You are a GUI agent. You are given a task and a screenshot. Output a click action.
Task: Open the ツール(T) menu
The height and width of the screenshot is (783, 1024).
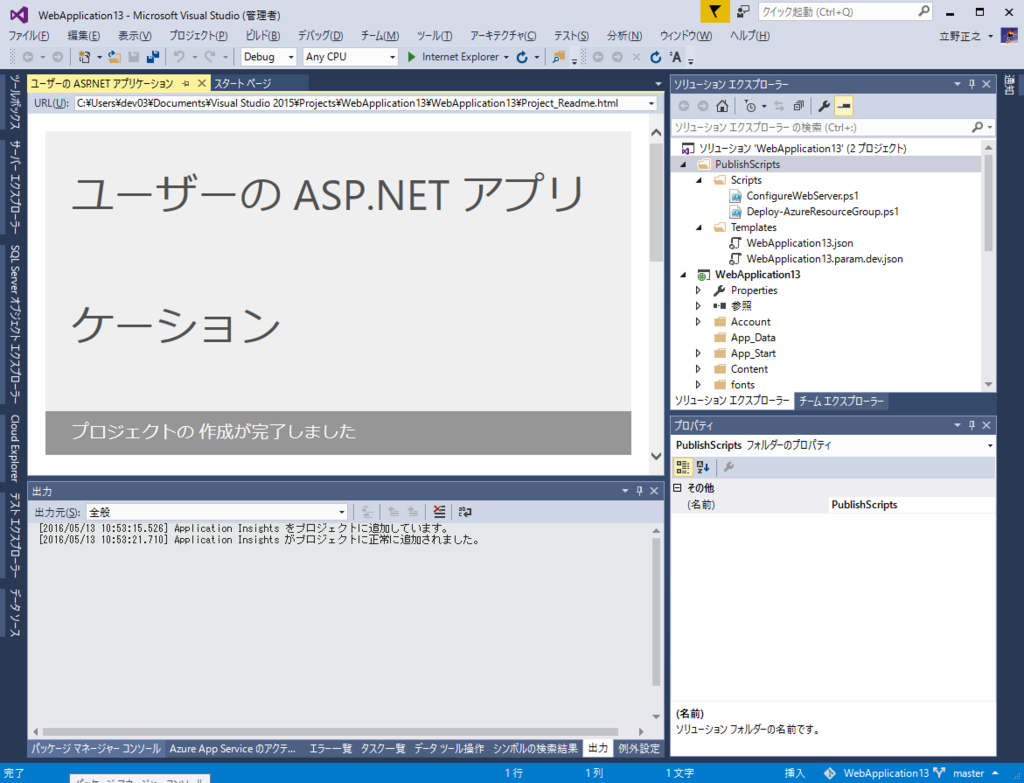[x=434, y=36]
